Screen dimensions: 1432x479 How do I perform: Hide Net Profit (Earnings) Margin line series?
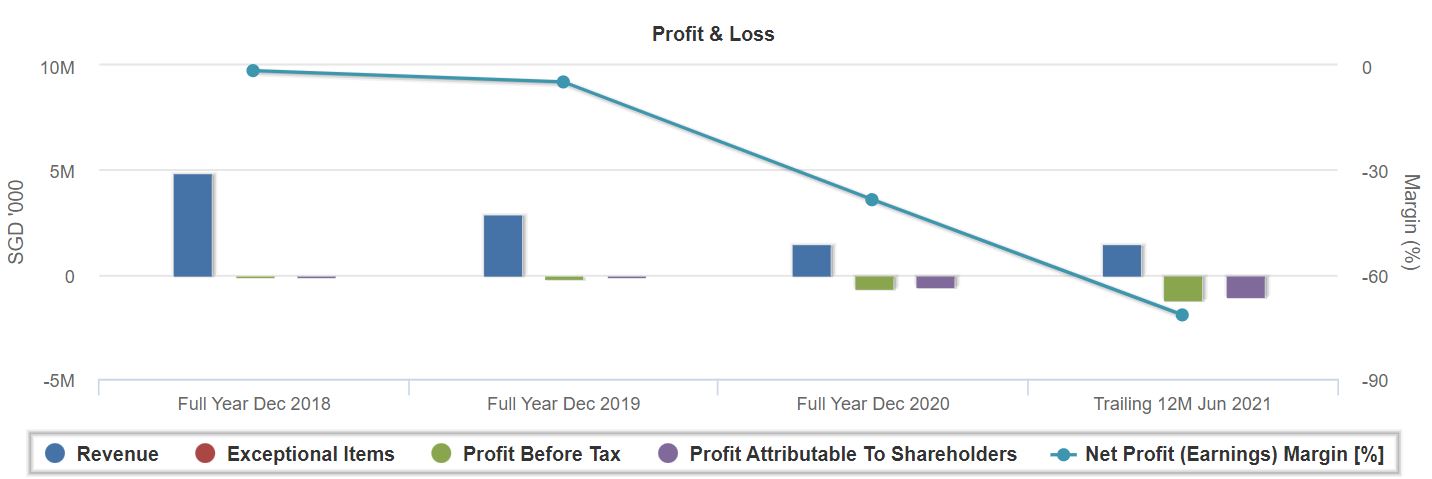coord(1233,454)
